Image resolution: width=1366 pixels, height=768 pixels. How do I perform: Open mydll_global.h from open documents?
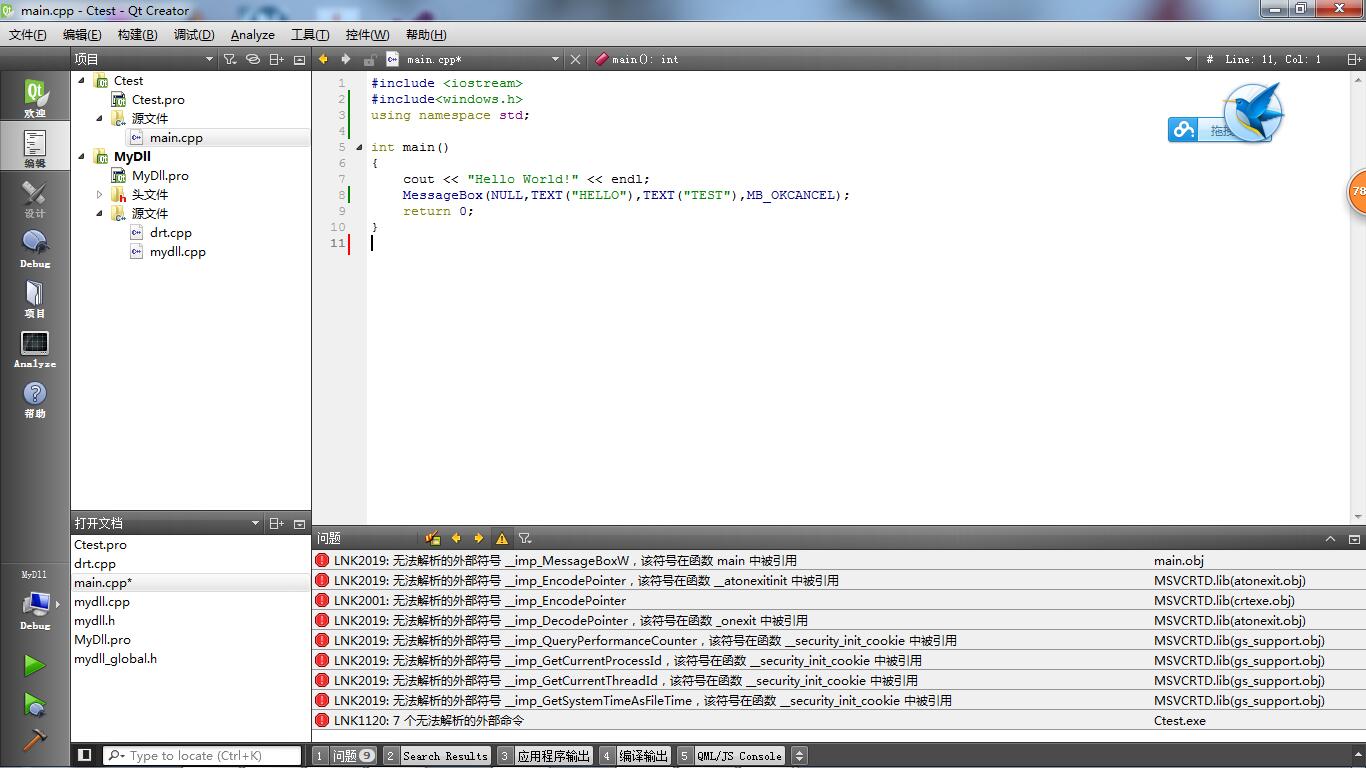point(115,658)
